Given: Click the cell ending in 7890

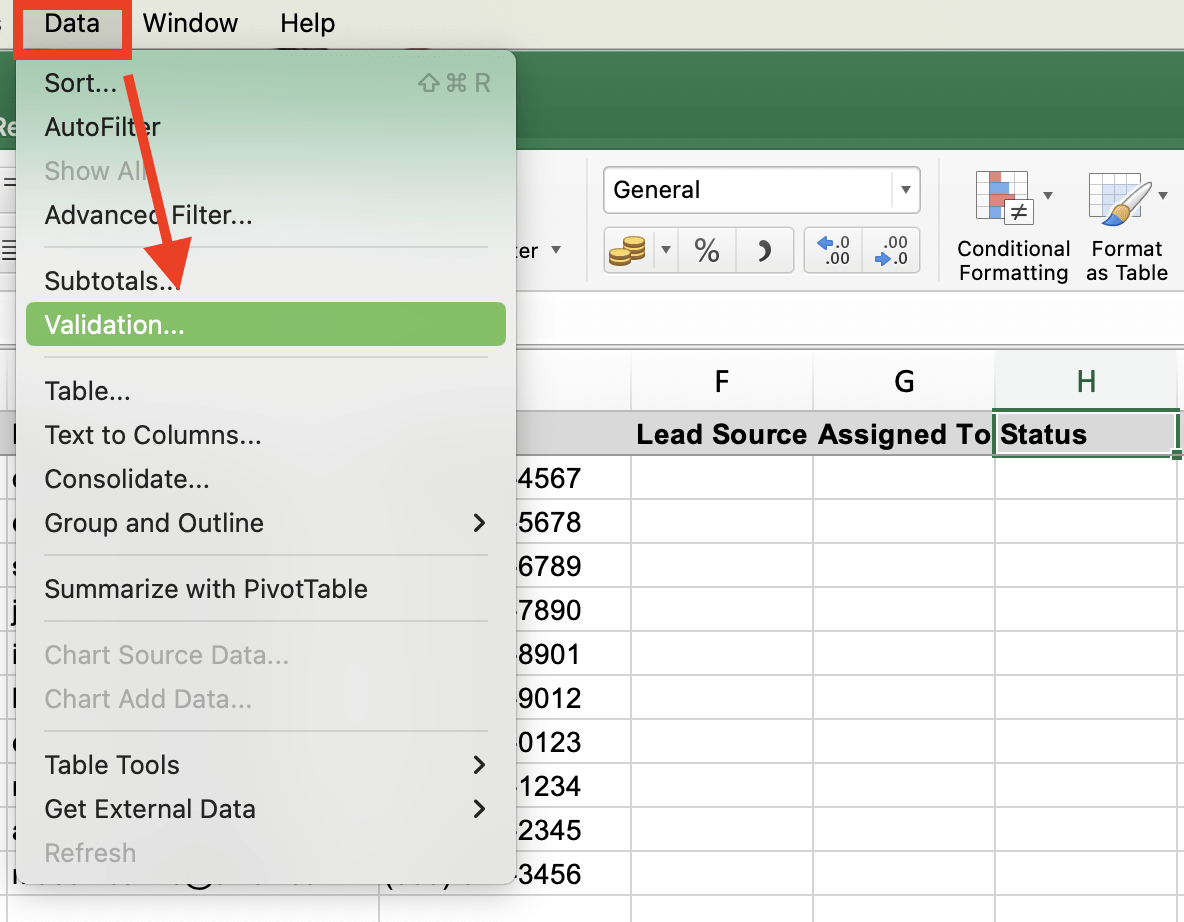Looking at the screenshot, I should [573, 610].
